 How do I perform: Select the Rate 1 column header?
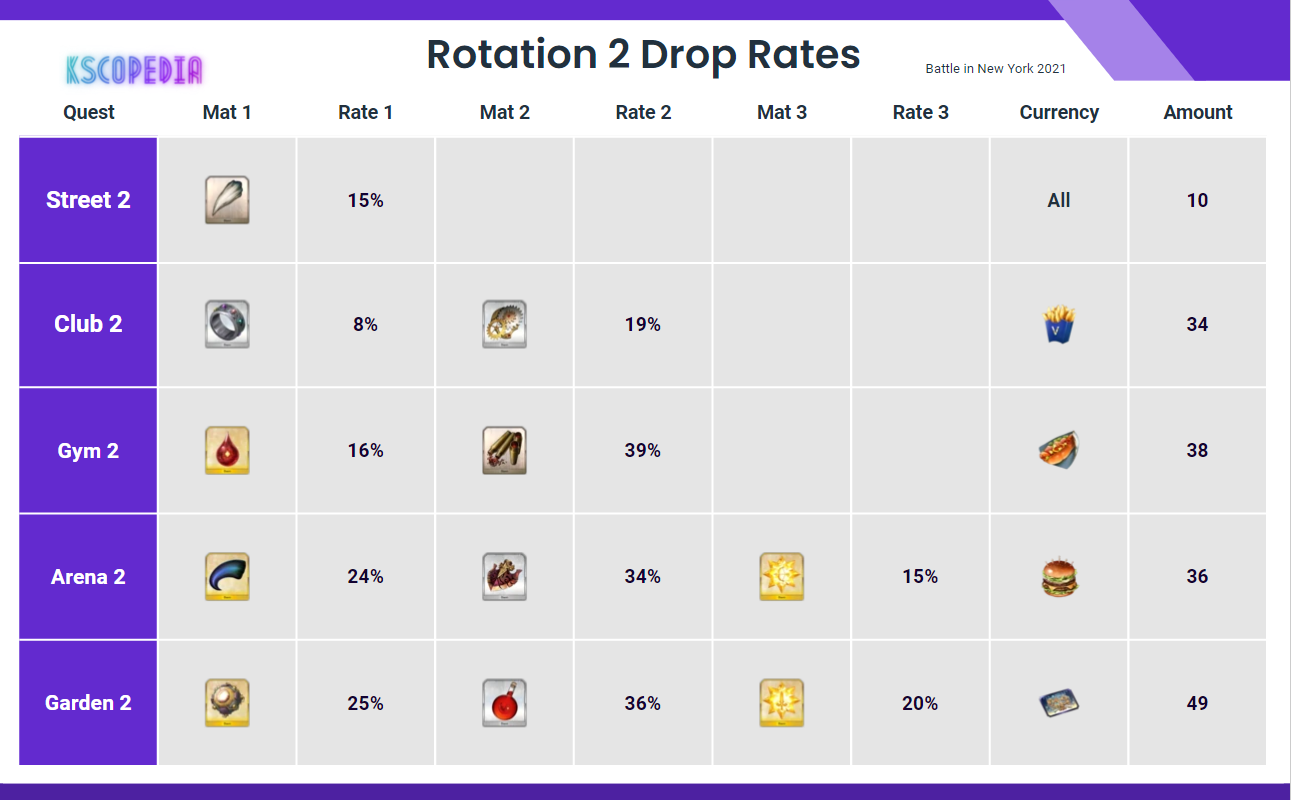[x=365, y=112]
